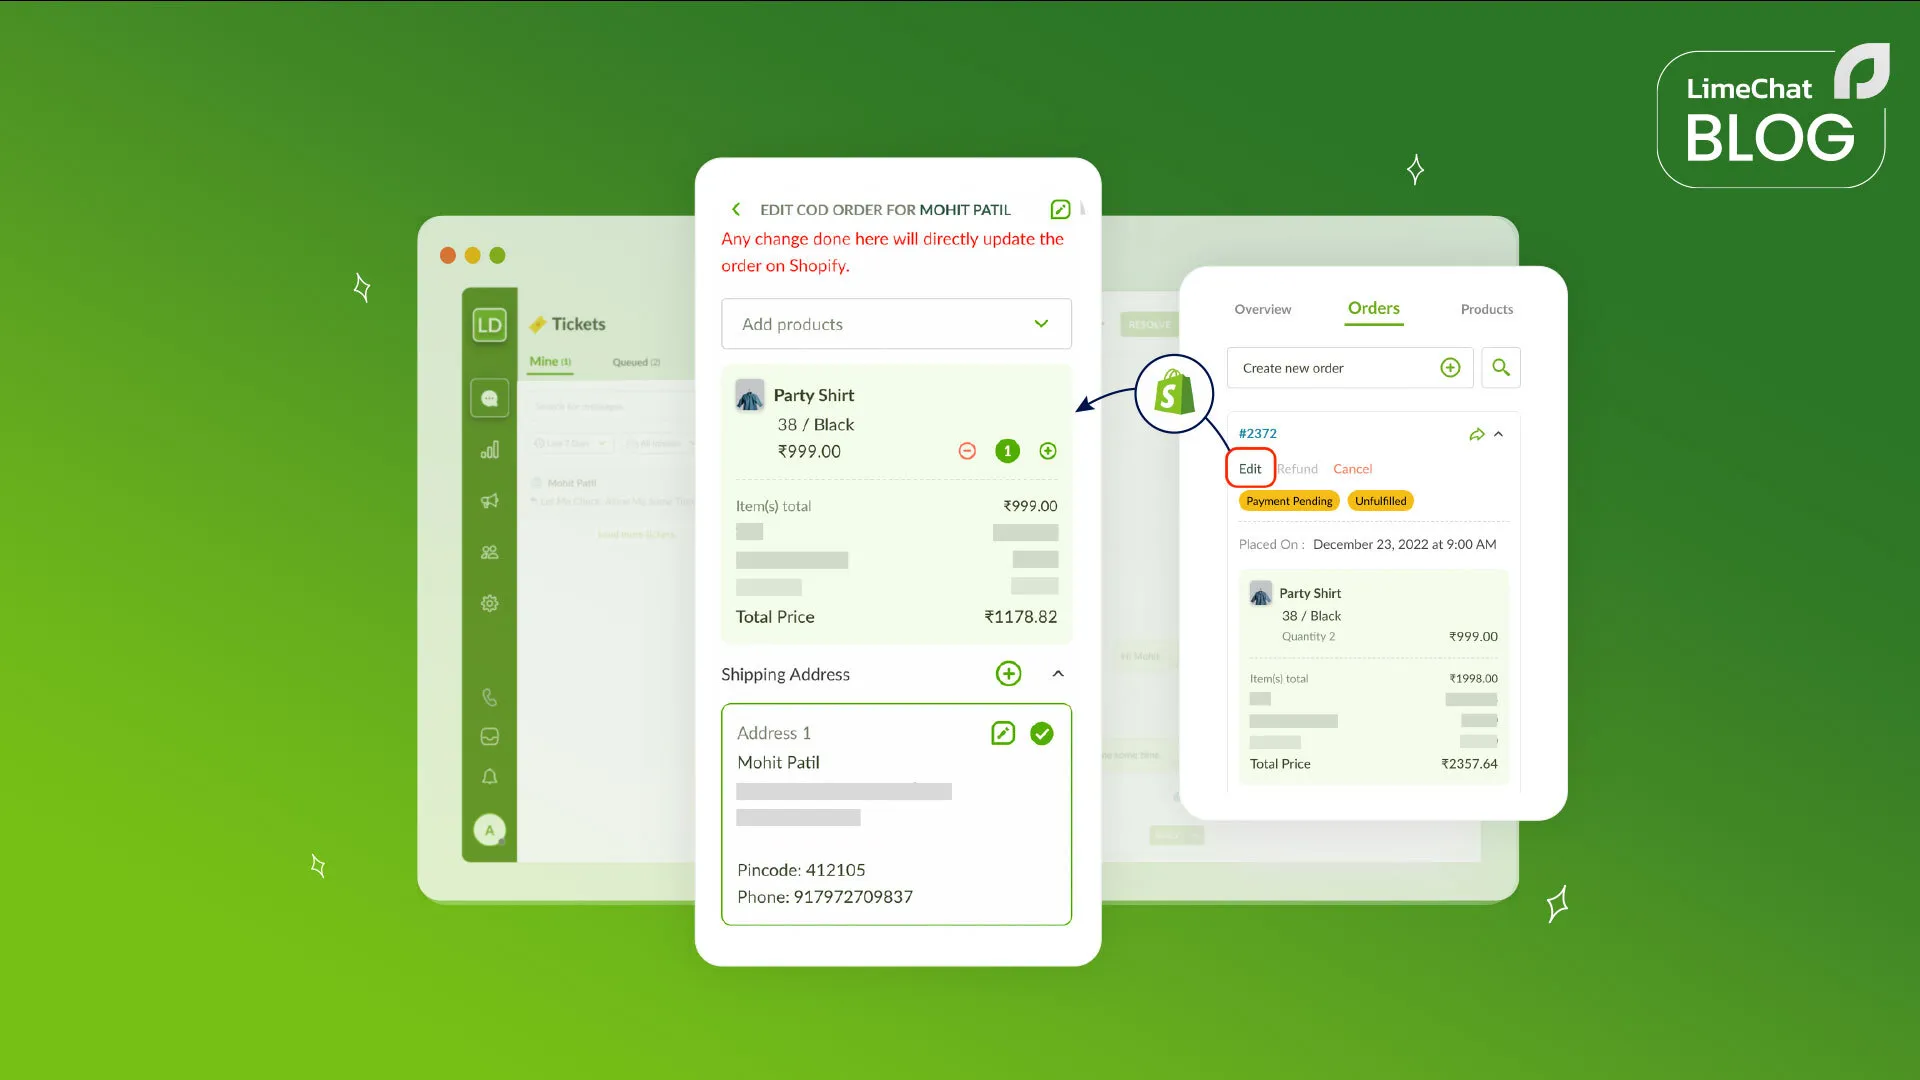The width and height of the screenshot is (1920, 1080).
Task: Click the notifications bell icon in sidebar
Action: (489, 777)
